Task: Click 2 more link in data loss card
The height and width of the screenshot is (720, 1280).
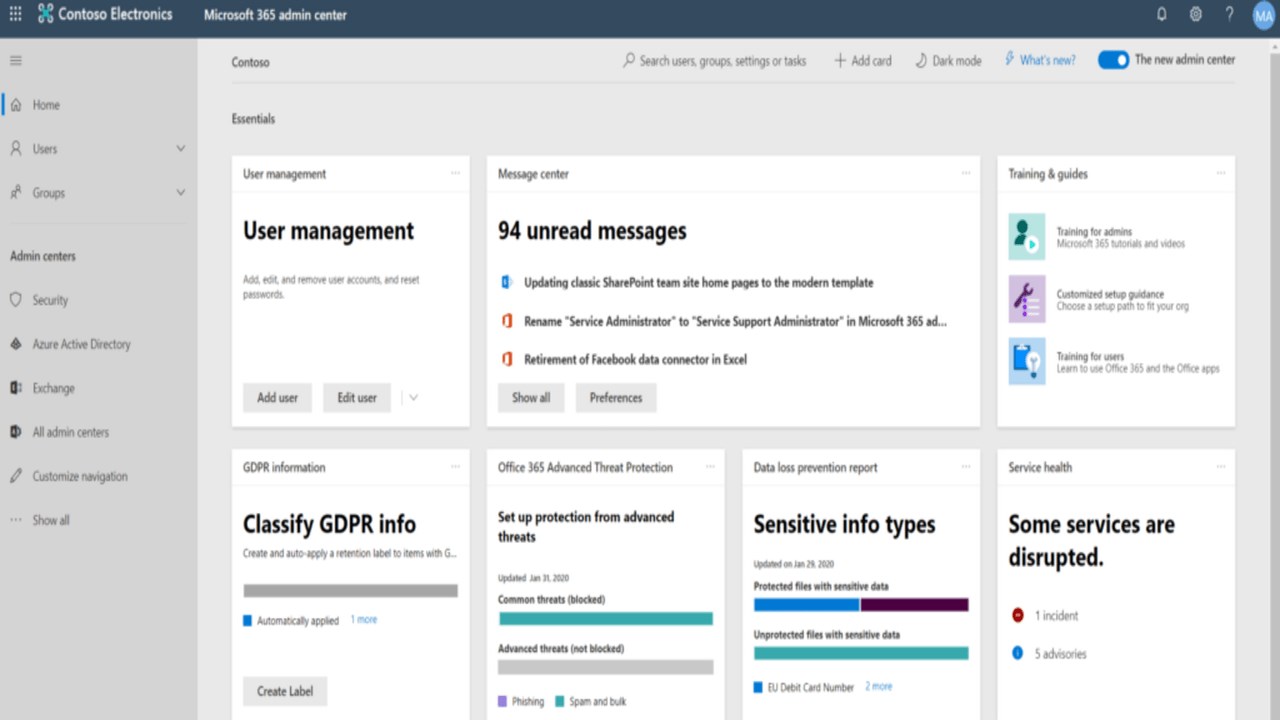Action: 879,687
